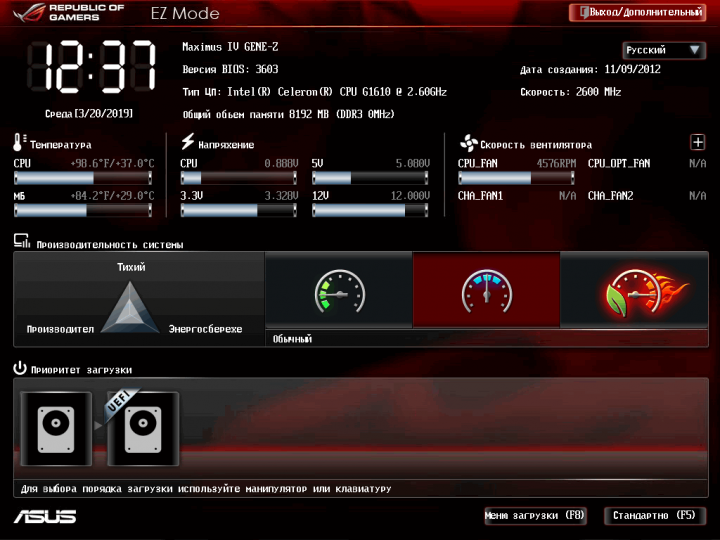Click the ROG Republic of Gamers logo
The image size is (720, 540).
pyautogui.click(x=69, y=13)
